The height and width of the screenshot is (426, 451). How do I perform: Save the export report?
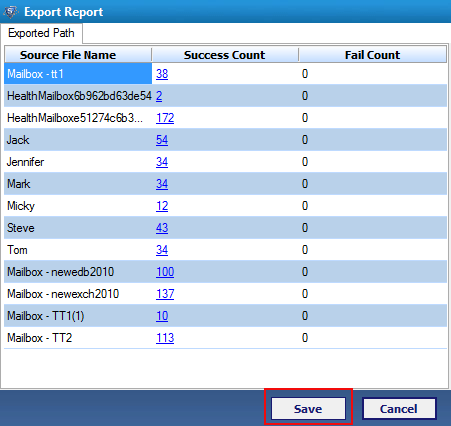(308, 408)
